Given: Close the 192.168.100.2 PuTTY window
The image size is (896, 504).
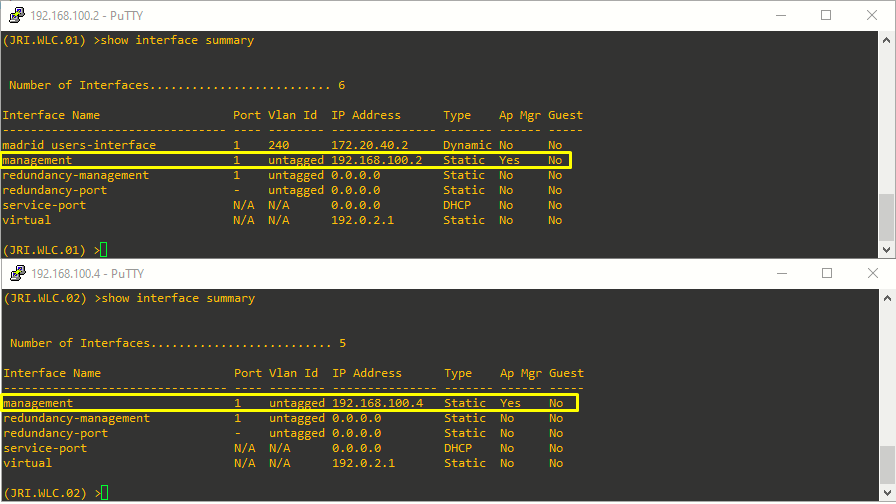Looking at the screenshot, I should point(871,15).
